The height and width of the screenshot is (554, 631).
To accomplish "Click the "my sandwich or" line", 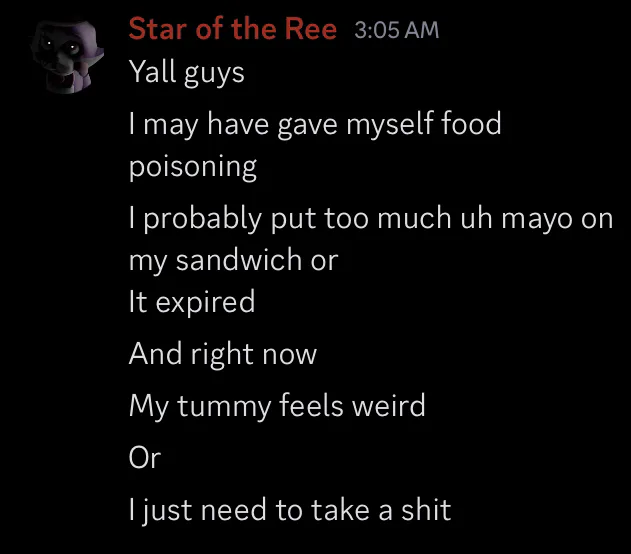I will tap(233, 261).
